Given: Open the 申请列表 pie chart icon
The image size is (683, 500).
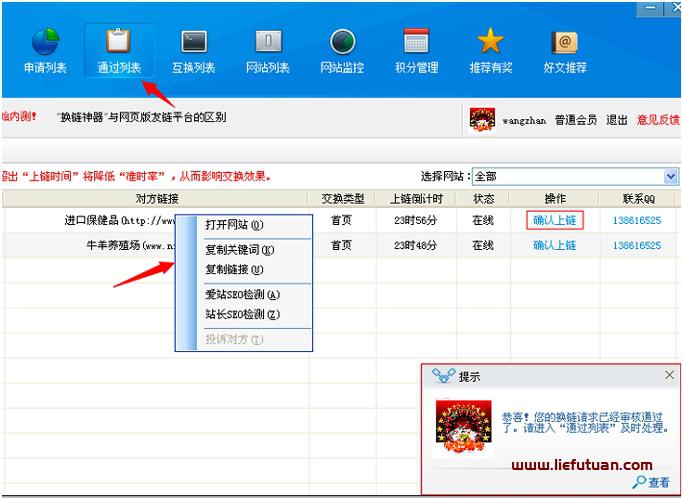Looking at the screenshot, I should 45,41.
